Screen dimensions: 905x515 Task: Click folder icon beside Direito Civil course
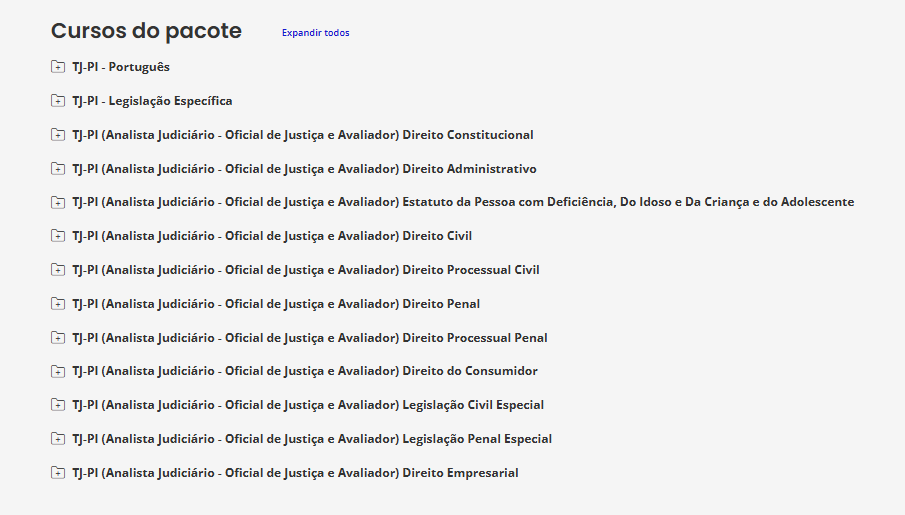(x=58, y=236)
